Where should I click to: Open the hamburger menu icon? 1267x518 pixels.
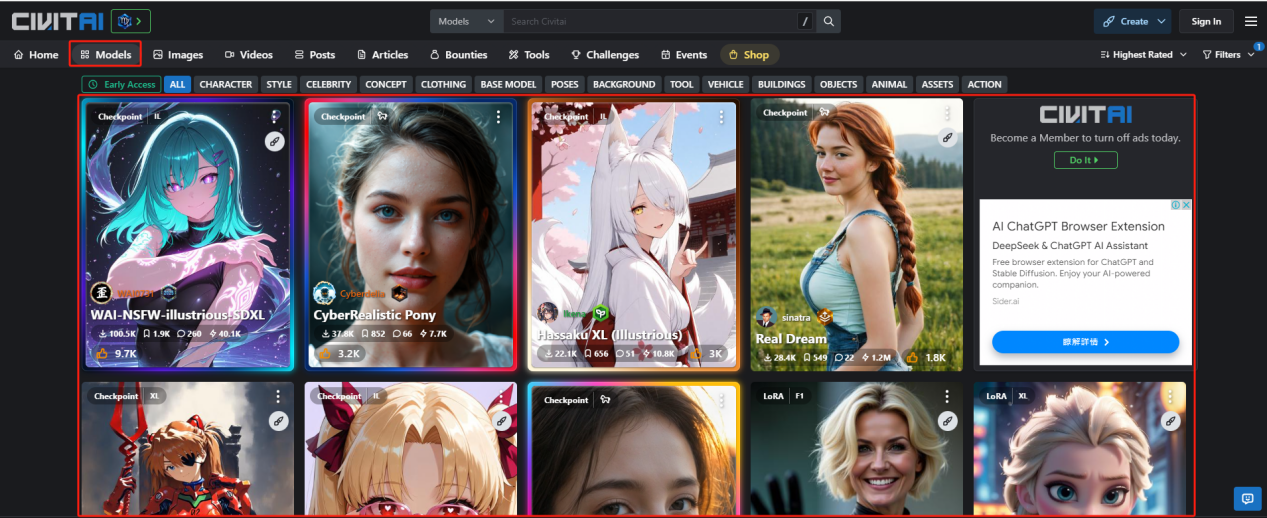pos(1250,21)
